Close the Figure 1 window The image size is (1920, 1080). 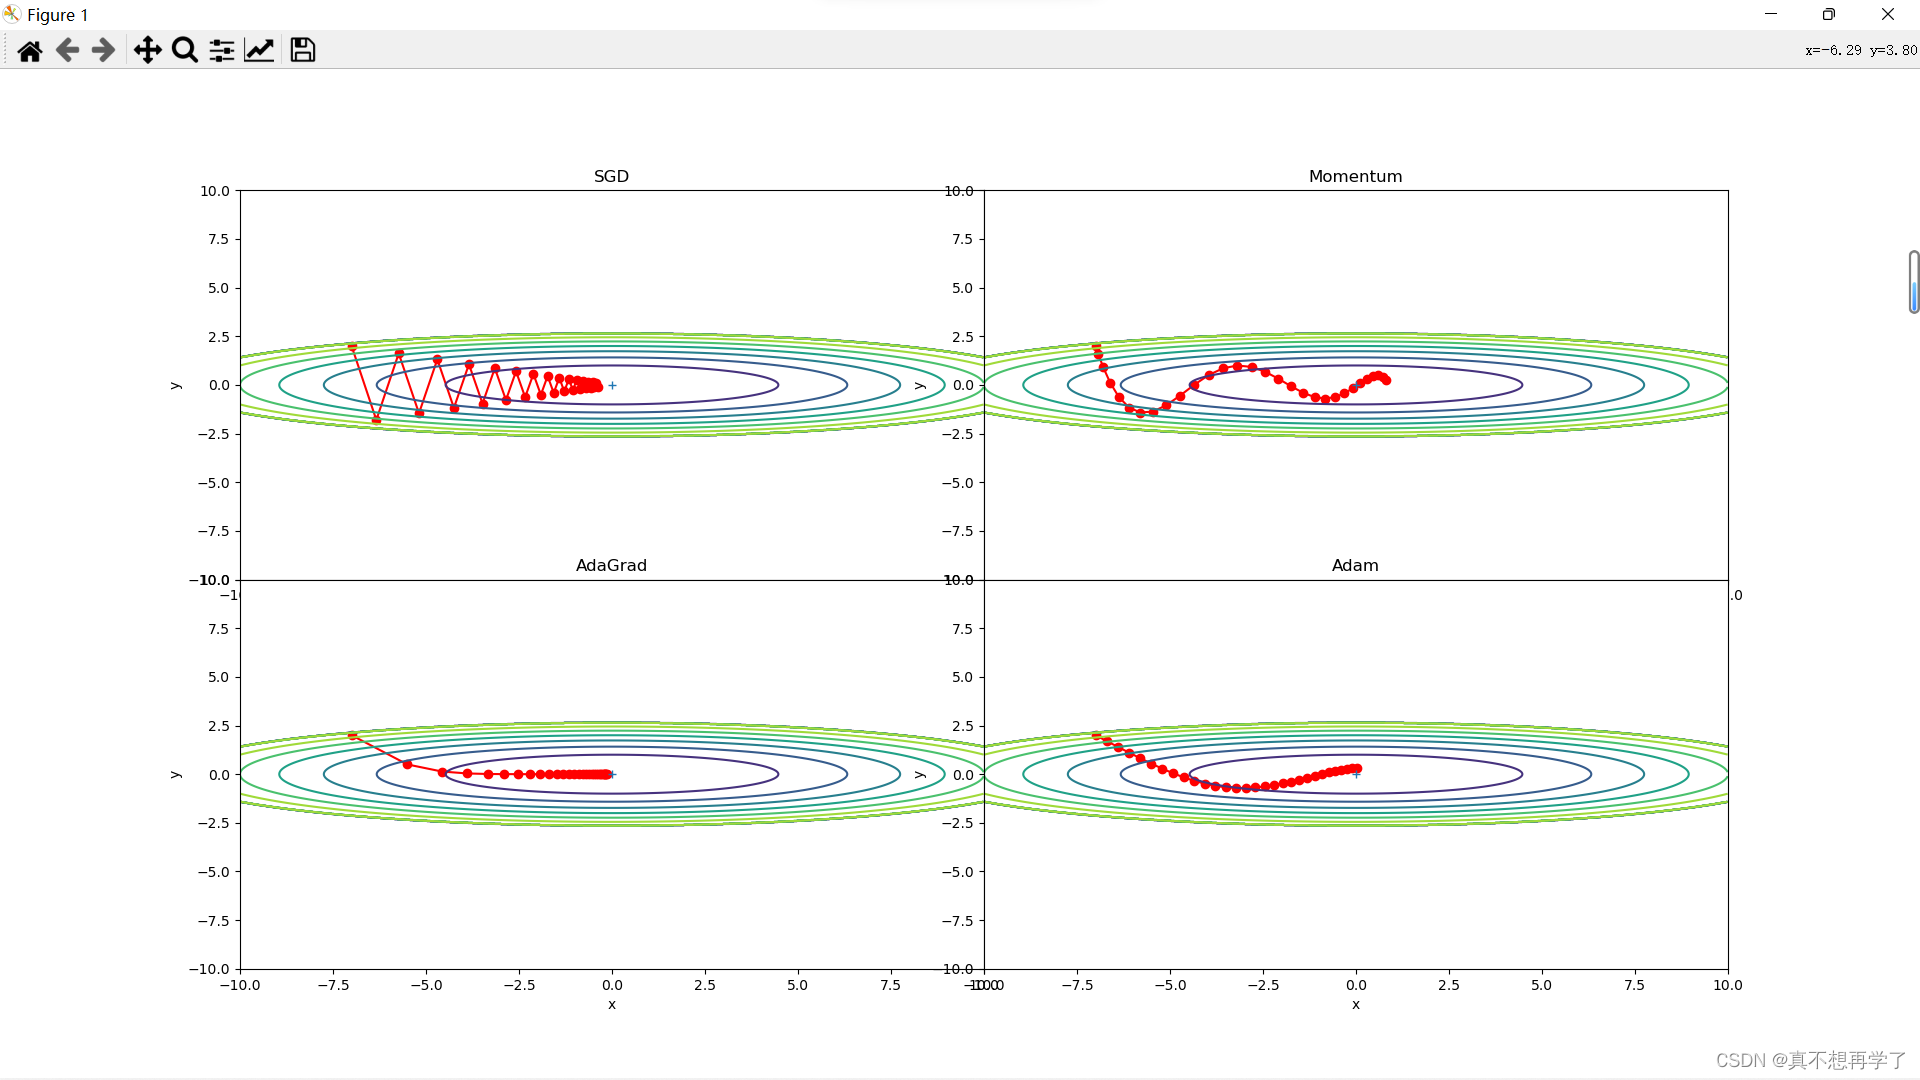(x=1888, y=14)
